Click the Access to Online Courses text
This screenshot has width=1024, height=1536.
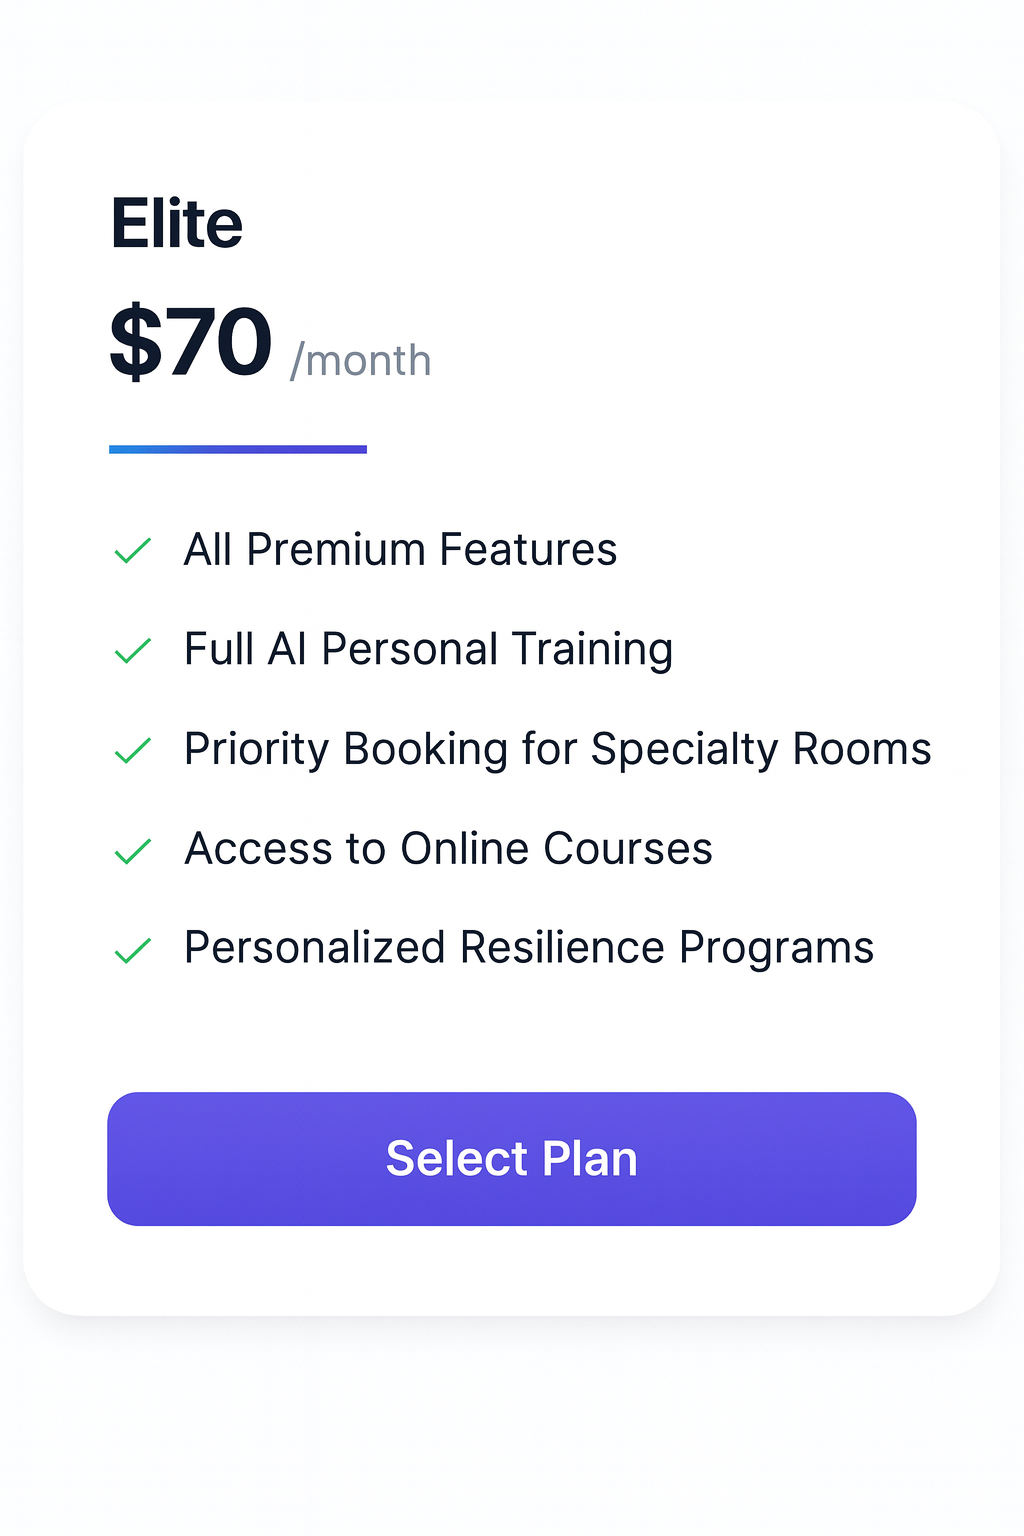click(x=448, y=850)
